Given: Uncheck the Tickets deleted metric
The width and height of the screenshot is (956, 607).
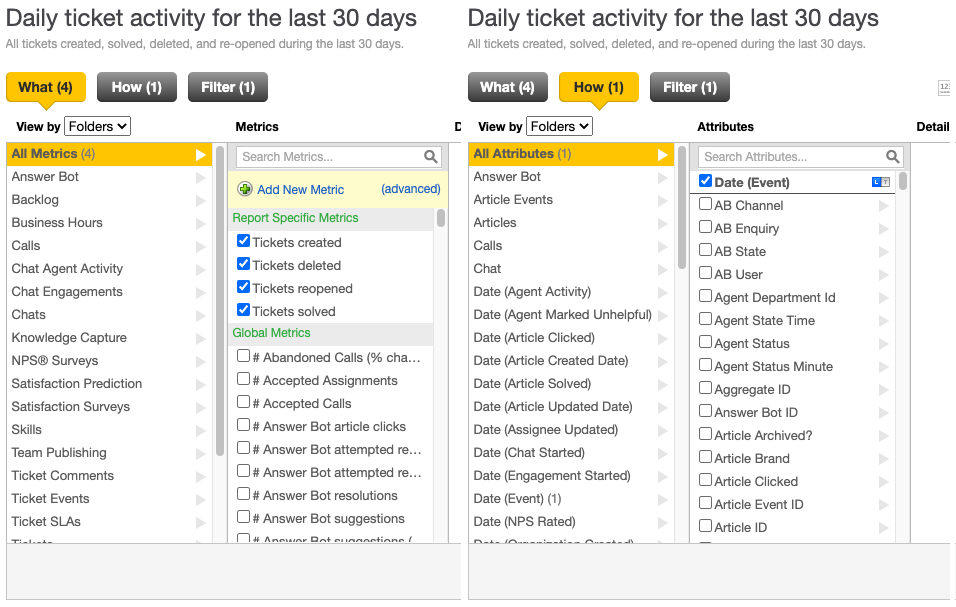Looking at the screenshot, I should (243, 264).
